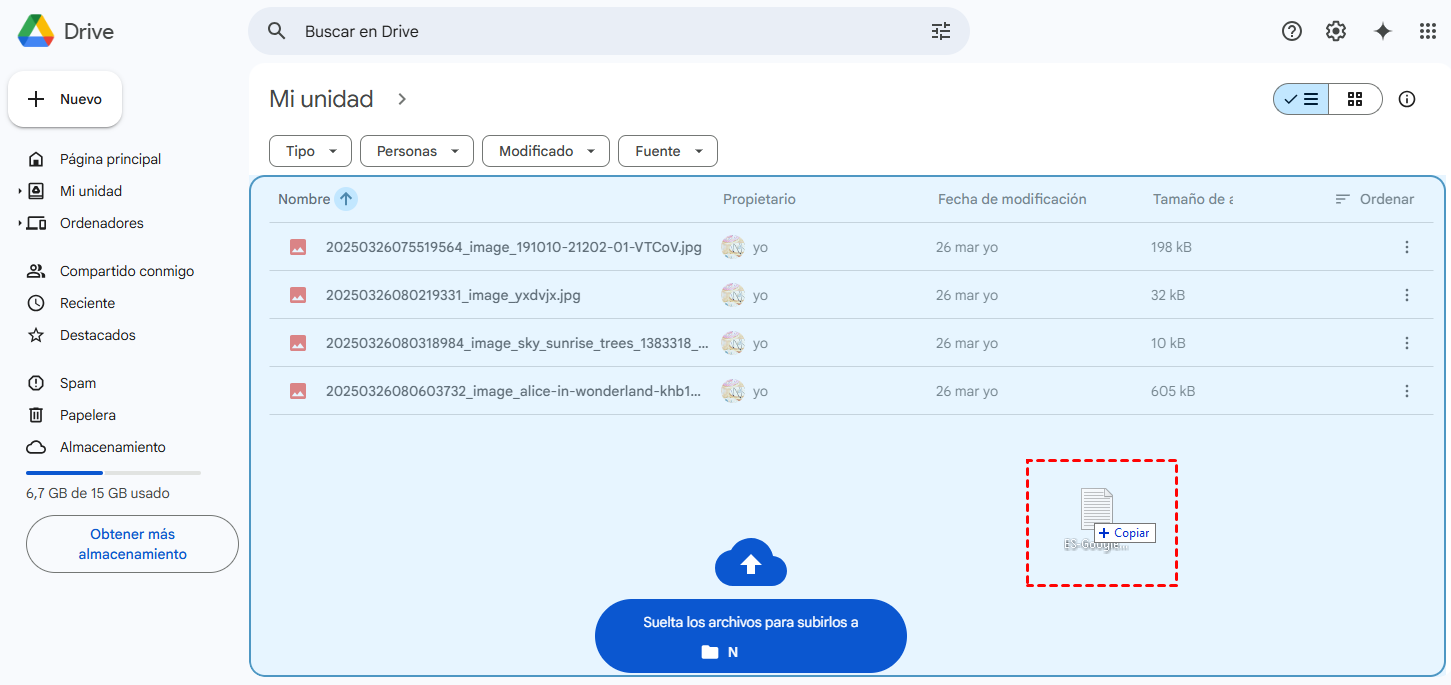Expand the Fuente filter dropdown
The height and width of the screenshot is (685, 1451).
[x=667, y=151]
